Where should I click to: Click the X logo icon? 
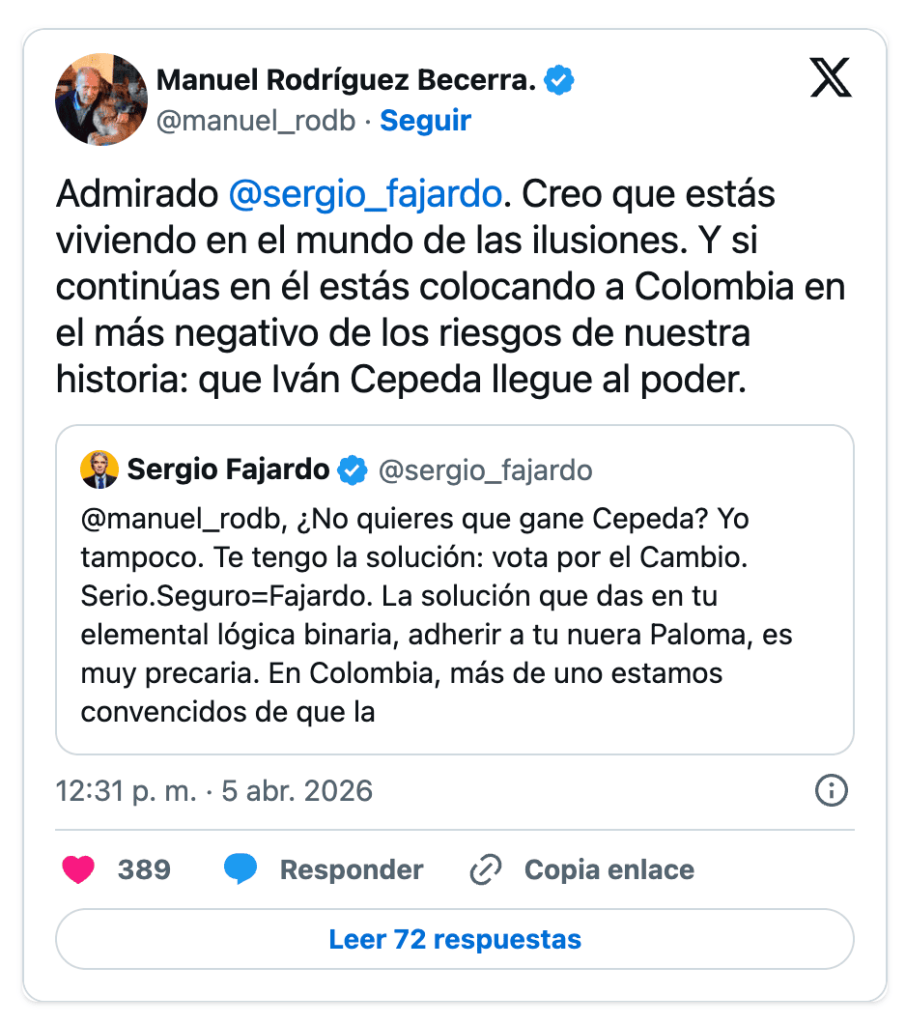pyautogui.click(x=830, y=78)
